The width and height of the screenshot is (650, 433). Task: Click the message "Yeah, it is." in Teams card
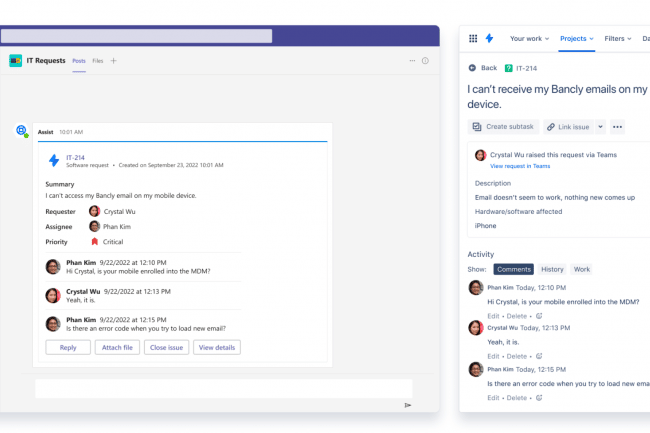coord(80,300)
